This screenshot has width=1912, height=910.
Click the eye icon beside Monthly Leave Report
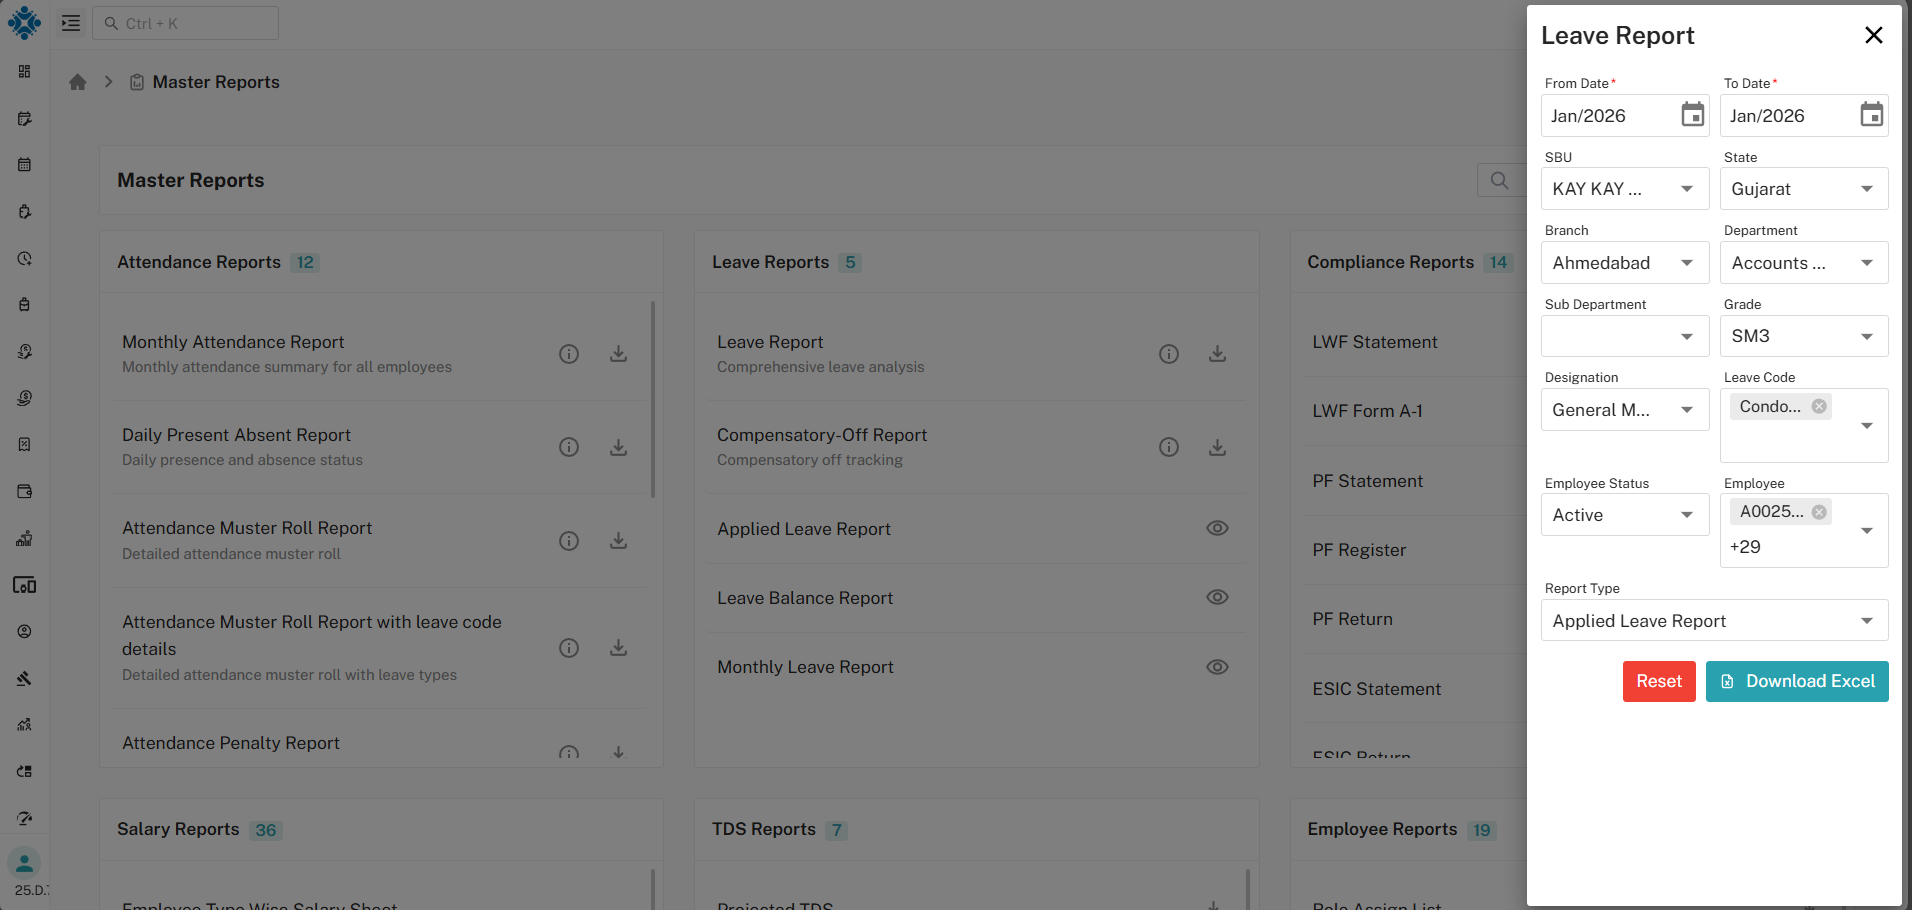(1217, 666)
